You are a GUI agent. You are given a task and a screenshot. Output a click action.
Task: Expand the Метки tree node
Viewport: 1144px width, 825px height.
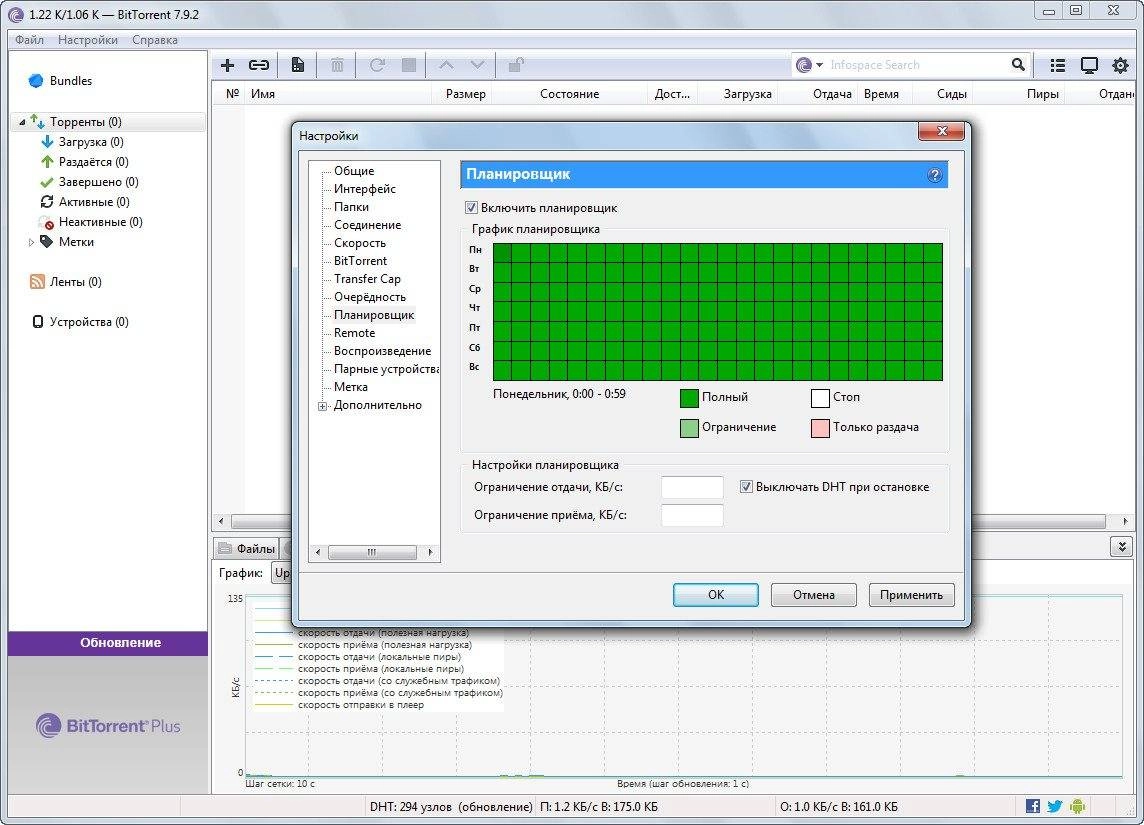(31, 242)
